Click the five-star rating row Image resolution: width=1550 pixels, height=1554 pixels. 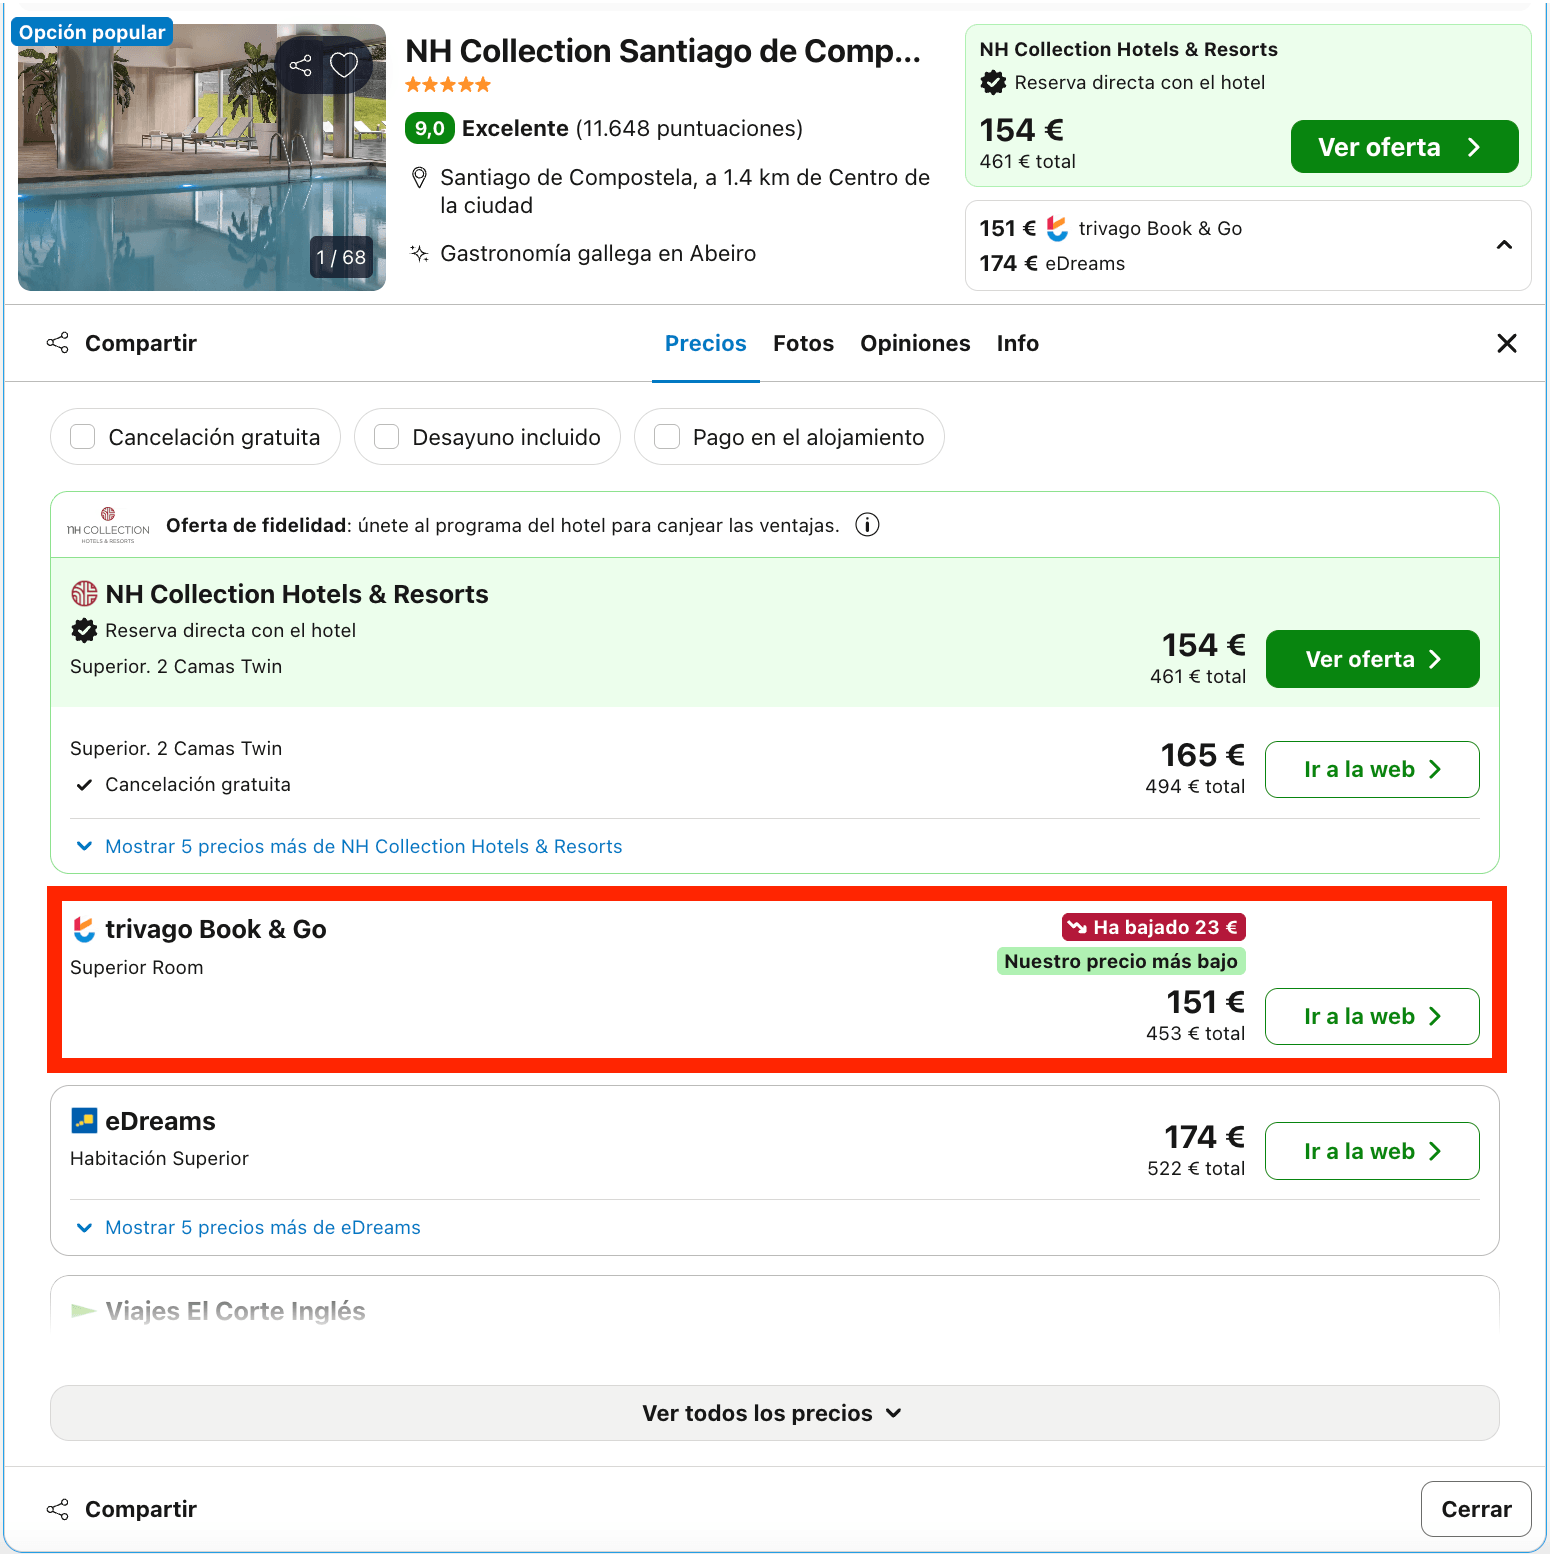(448, 85)
